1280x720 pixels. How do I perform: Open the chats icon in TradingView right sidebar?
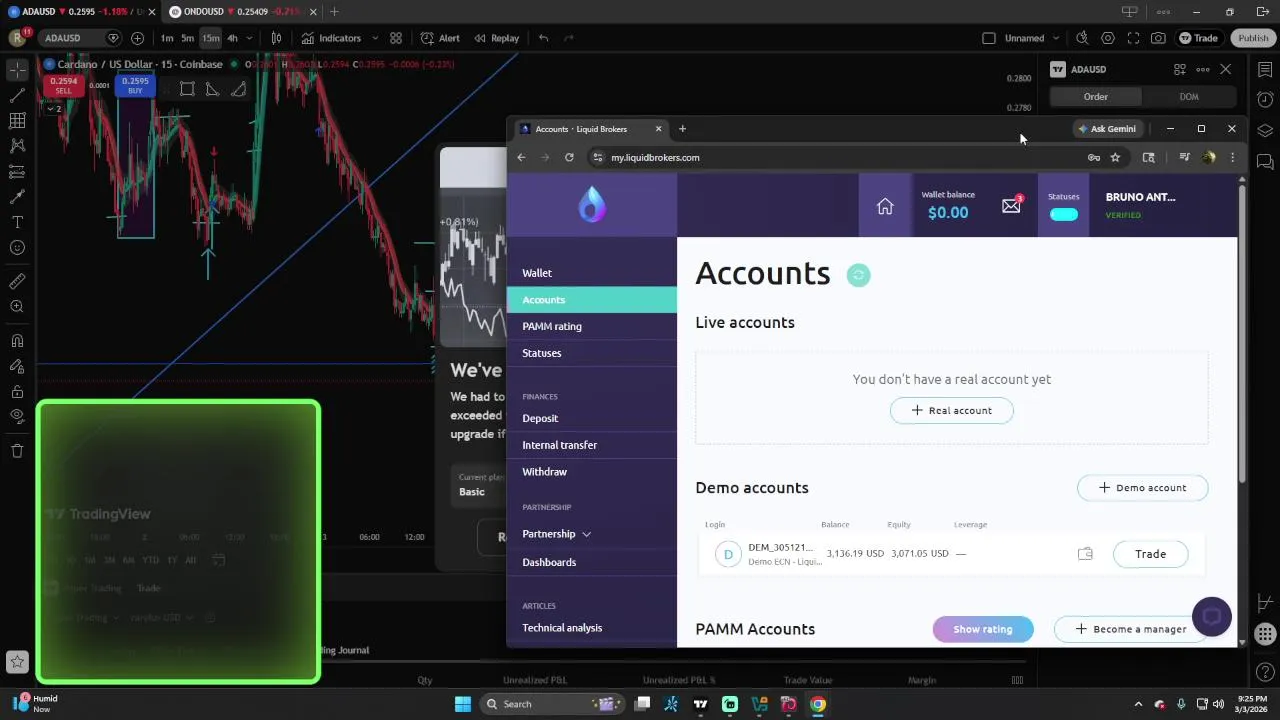pos(1265,161)
